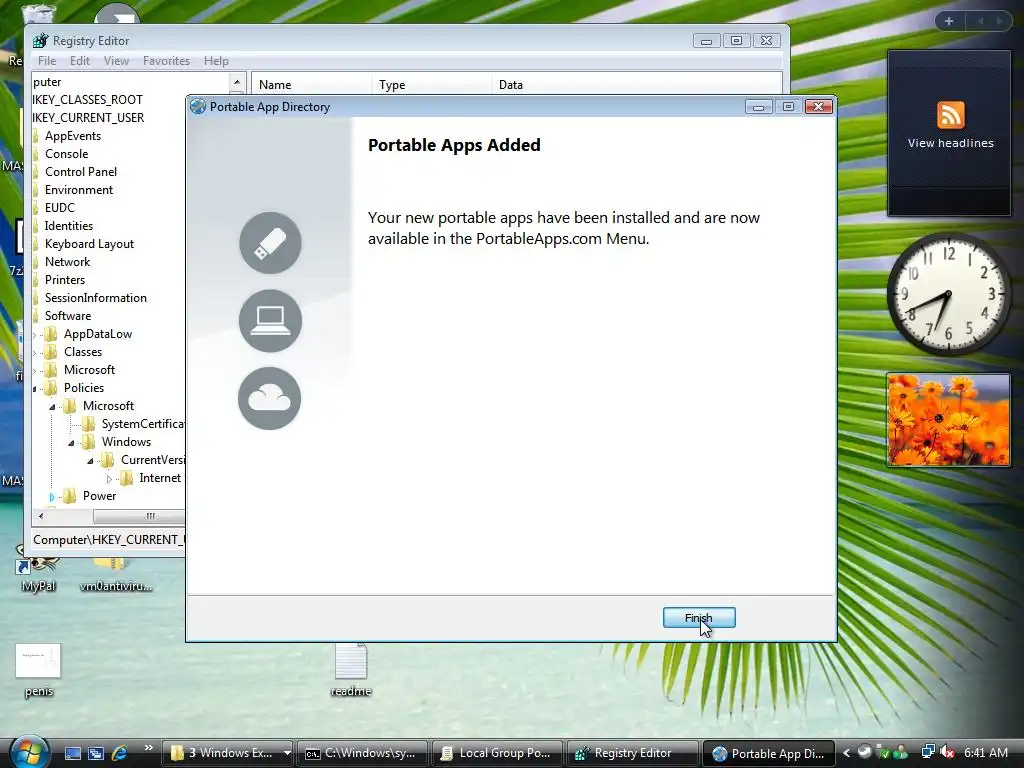Viewport: 1024px width, 768px height.
Task: Select the Printers registry key
Action: coord(65,280)
